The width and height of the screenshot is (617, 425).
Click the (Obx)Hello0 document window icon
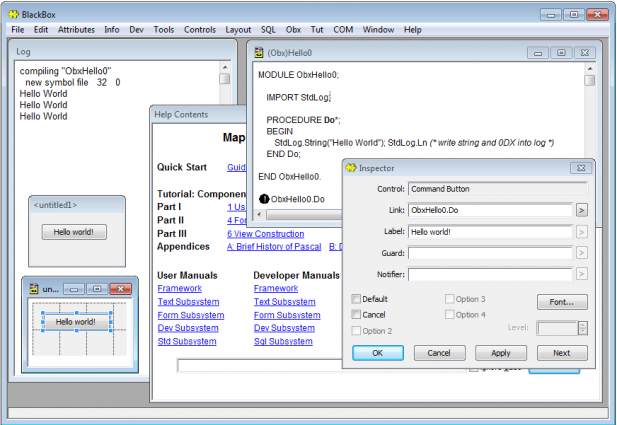259,52
